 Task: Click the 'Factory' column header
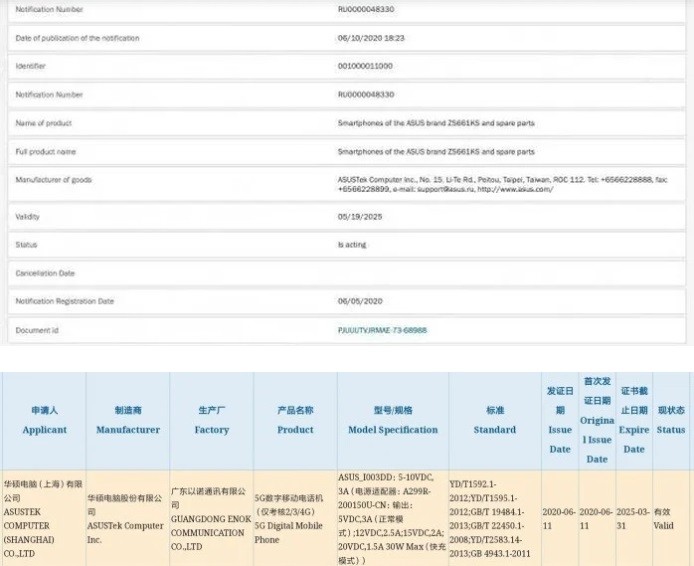[212, 420]
